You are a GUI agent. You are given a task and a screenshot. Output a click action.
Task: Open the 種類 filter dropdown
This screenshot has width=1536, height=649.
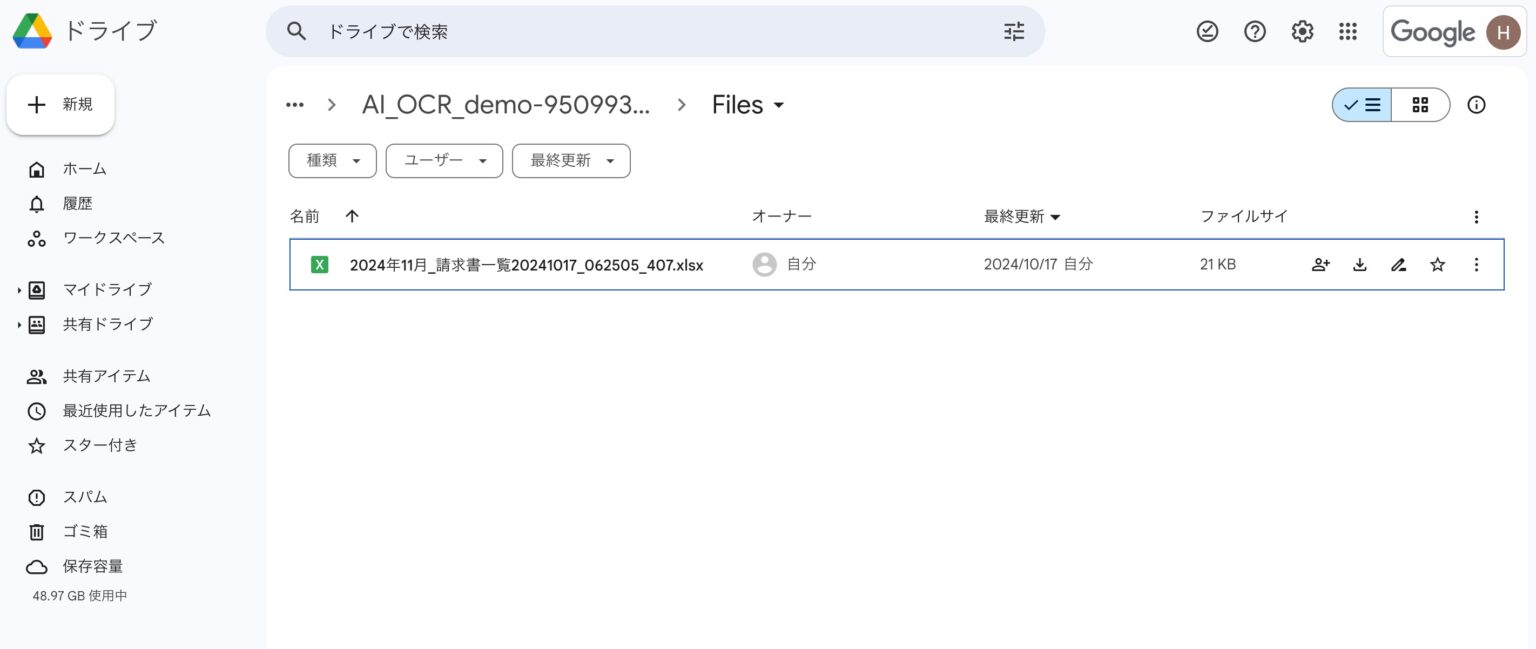(x=332, y=160)
